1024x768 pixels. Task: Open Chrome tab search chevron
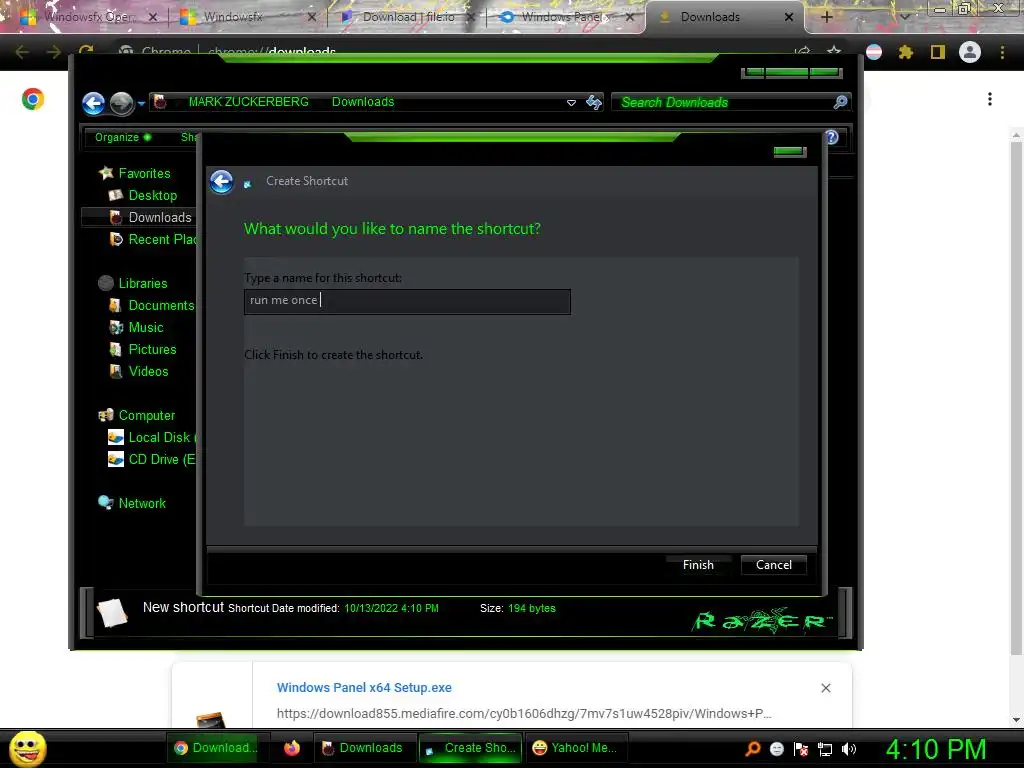(905, 17)
